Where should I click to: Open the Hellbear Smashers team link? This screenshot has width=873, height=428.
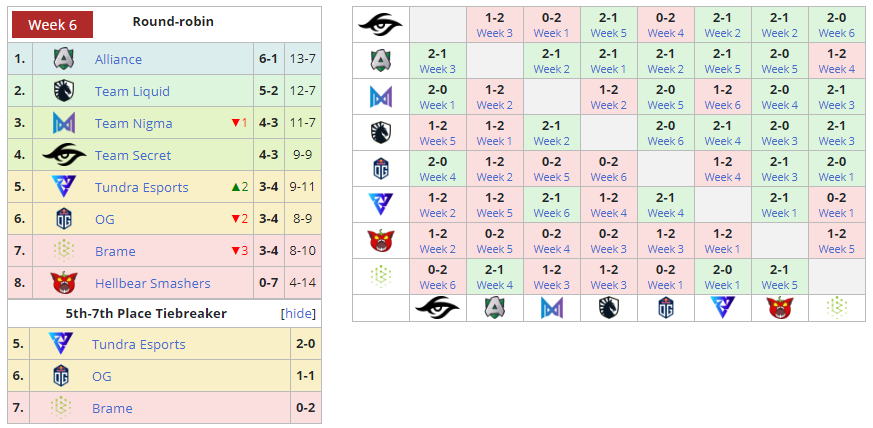[152, 283]
